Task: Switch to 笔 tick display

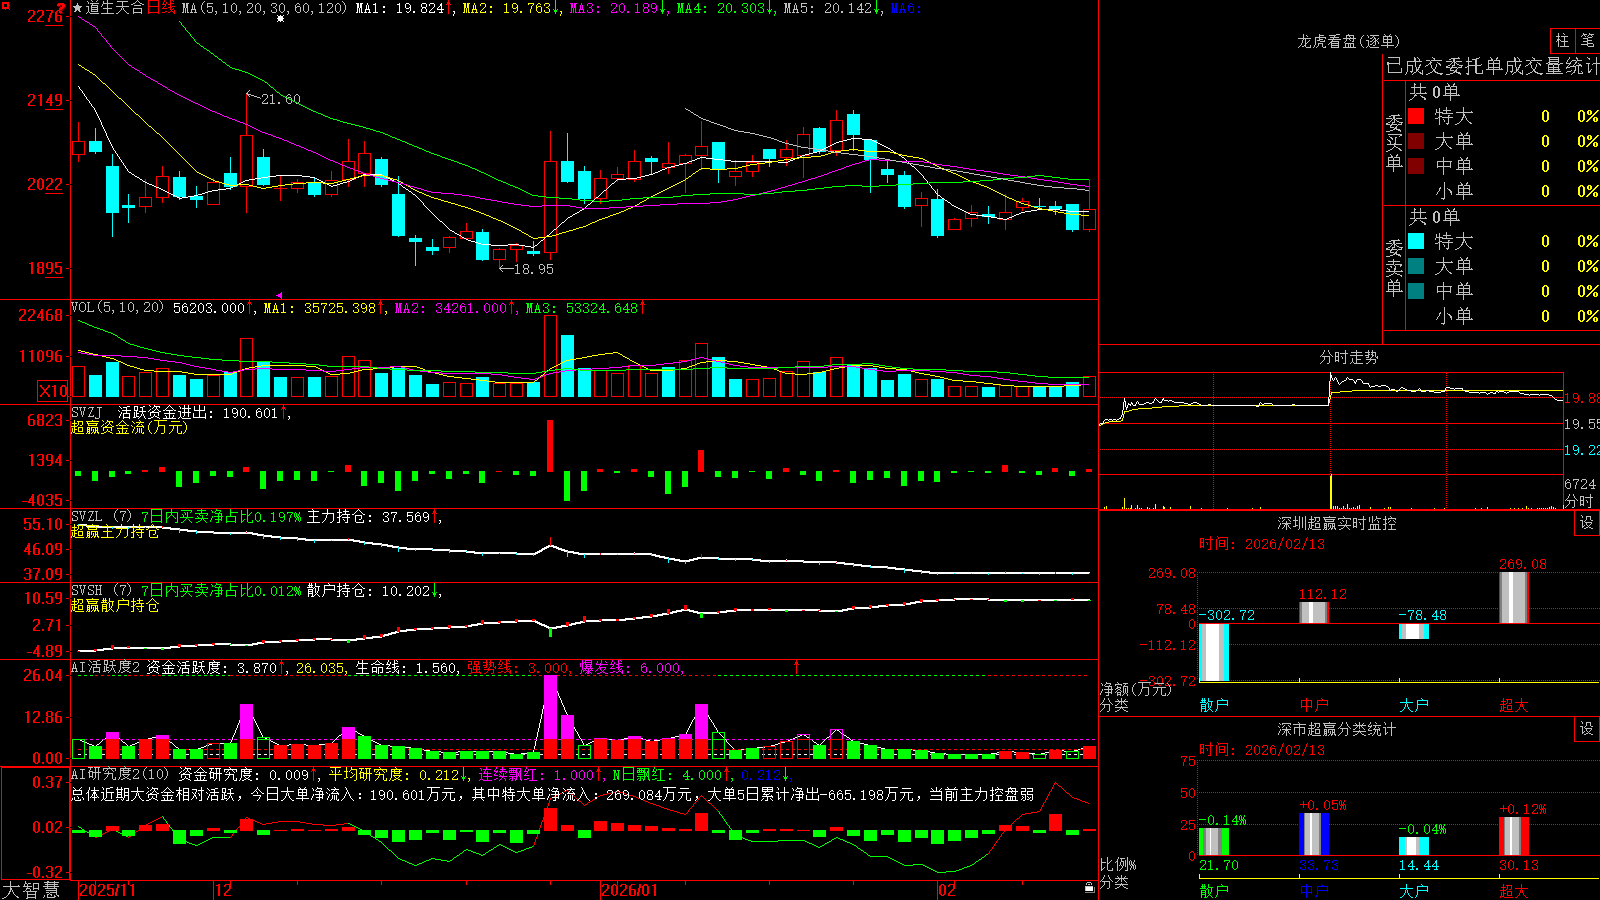Action: click(x=1587, y=41)
